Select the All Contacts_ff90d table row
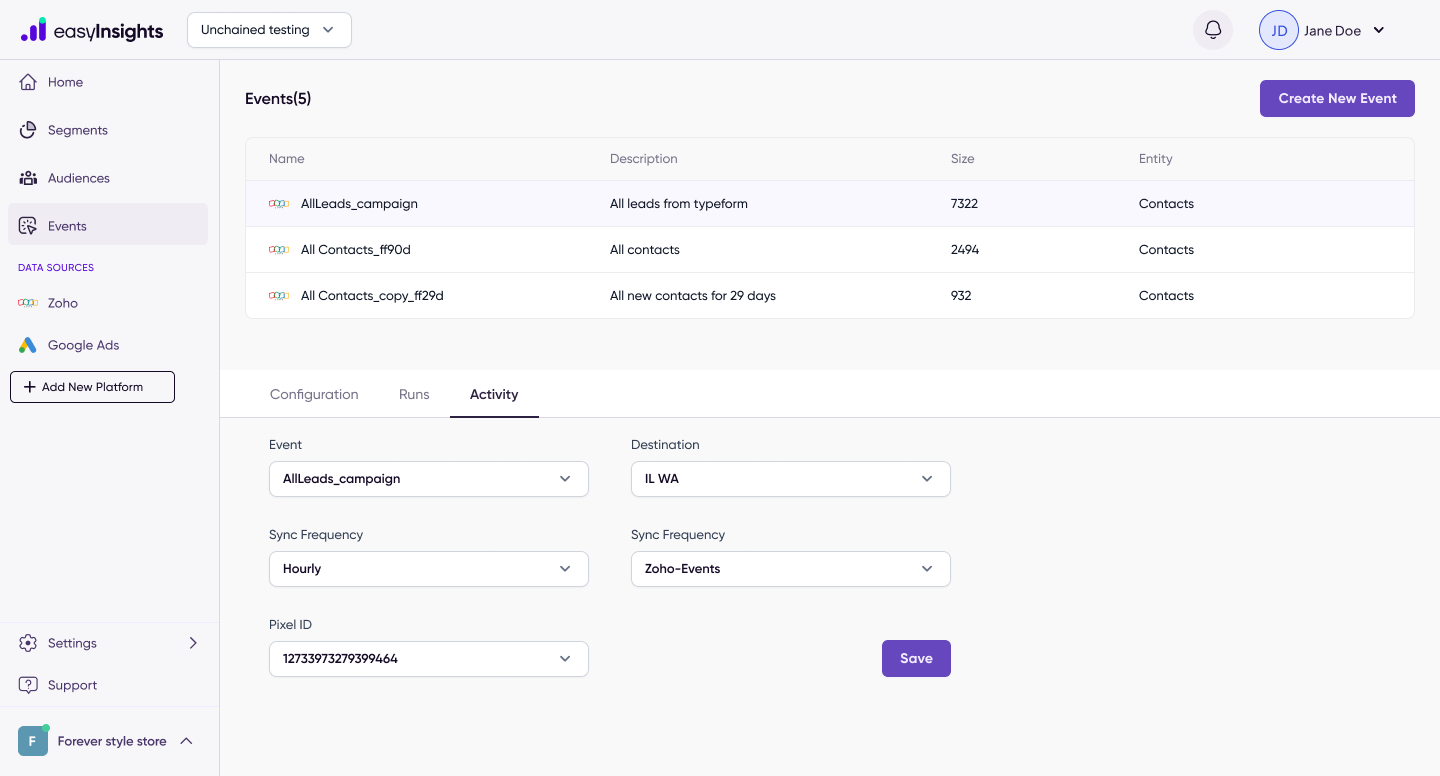Image resolution: width=1440 pixels, height=776 pixels. pos(830,250)
